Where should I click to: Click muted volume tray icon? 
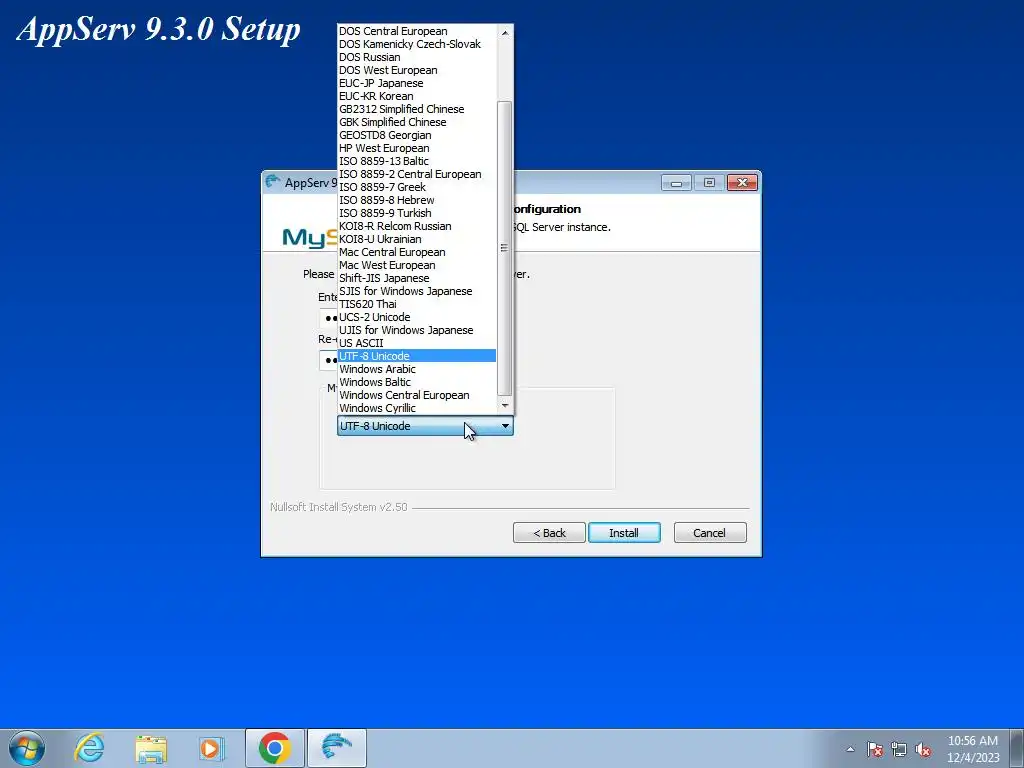[x=923, y=749]
